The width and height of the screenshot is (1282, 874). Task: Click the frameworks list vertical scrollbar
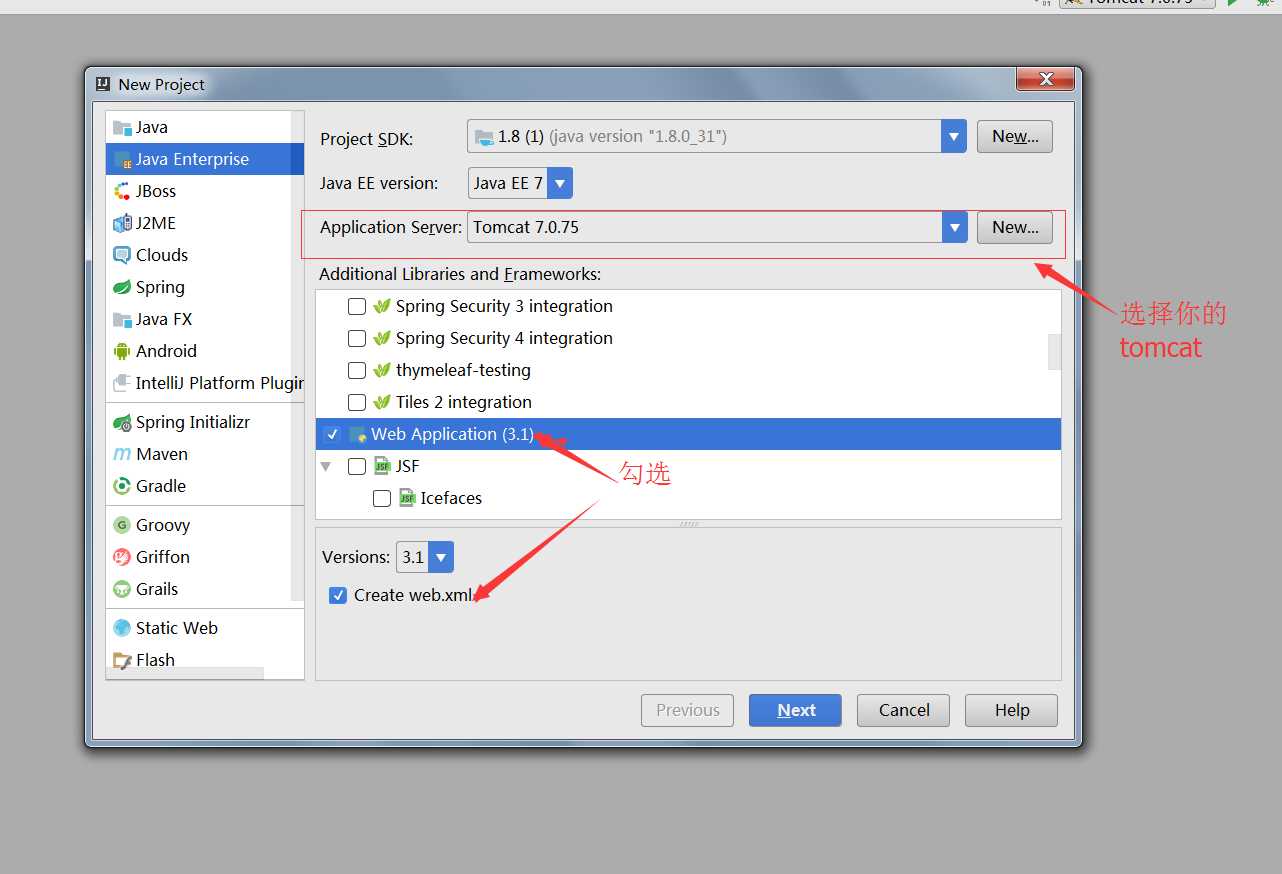click(x=1054, y=352)
